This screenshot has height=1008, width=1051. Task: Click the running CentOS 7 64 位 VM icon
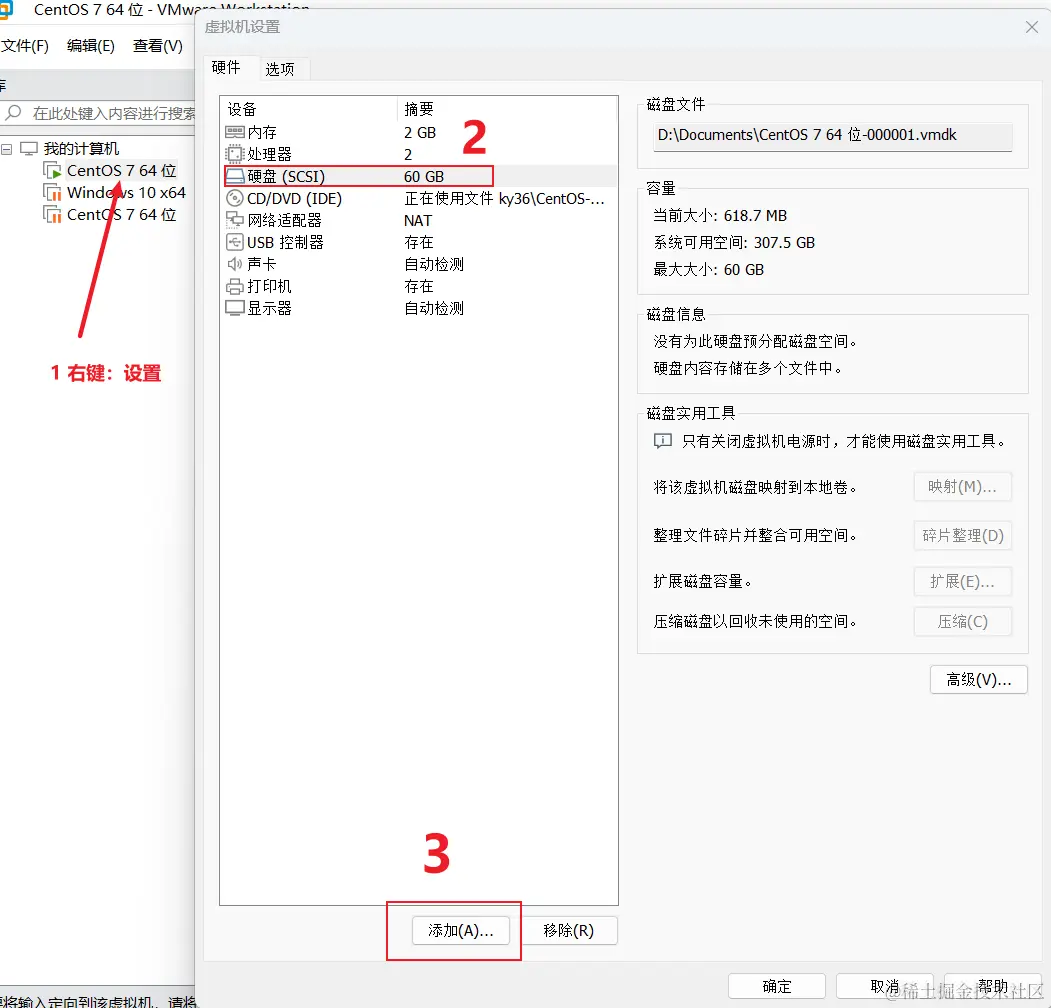click(x=52, y=171)
